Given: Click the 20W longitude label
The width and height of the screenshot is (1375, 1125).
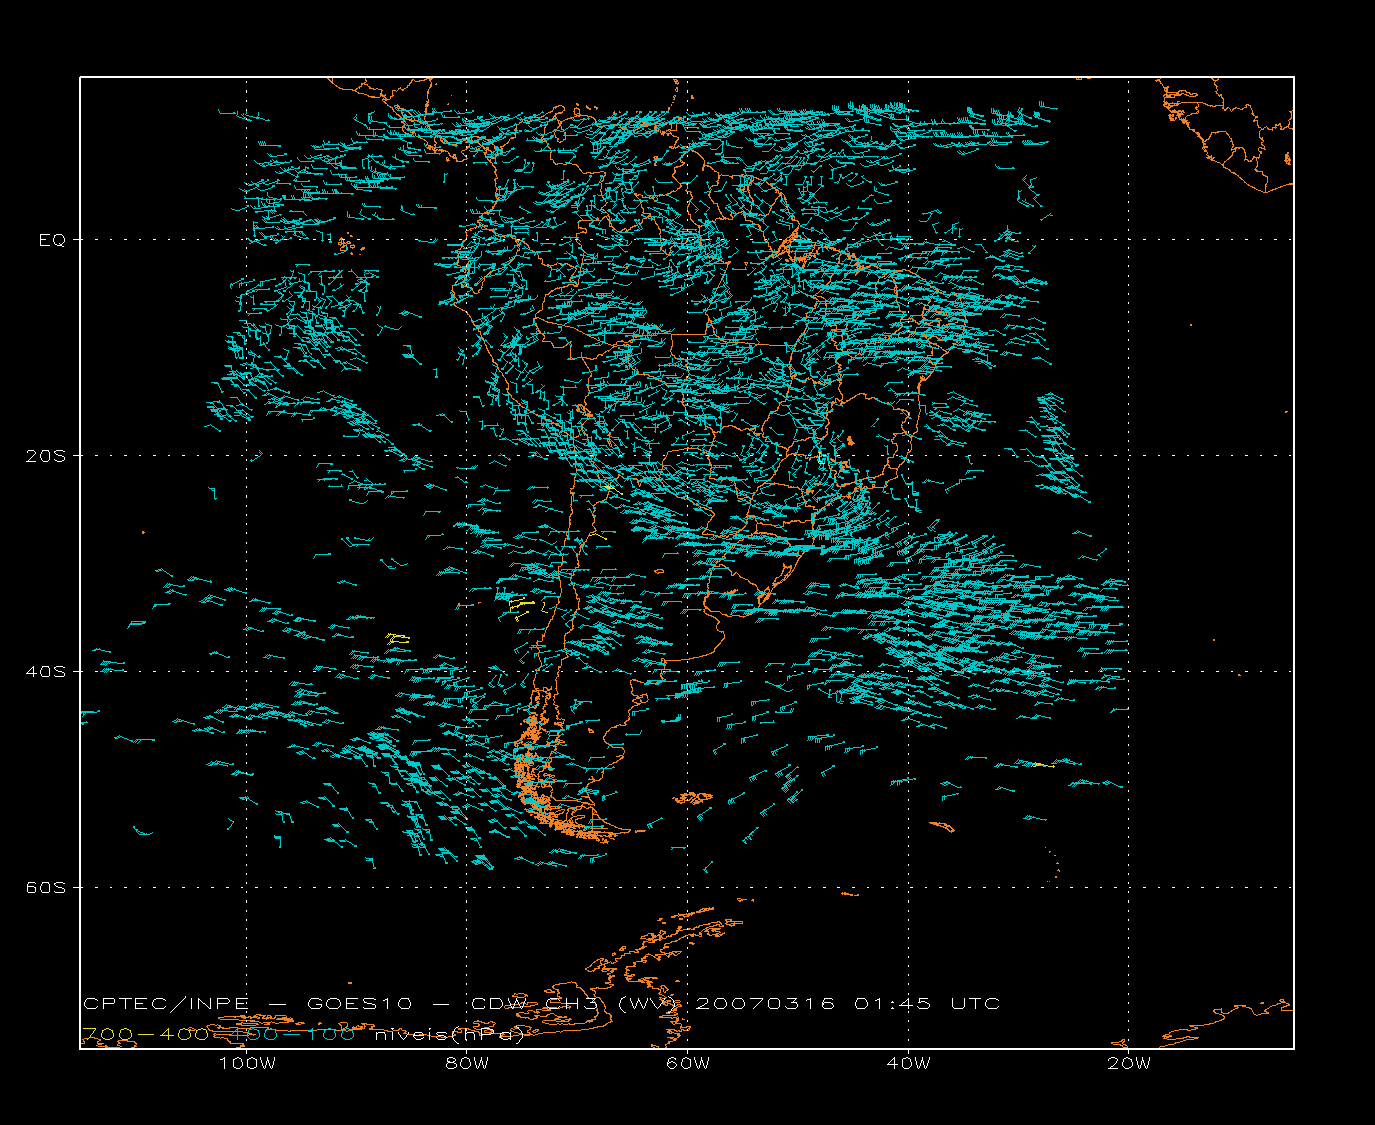Looking at the screenshot, I should [1129, 1063].
